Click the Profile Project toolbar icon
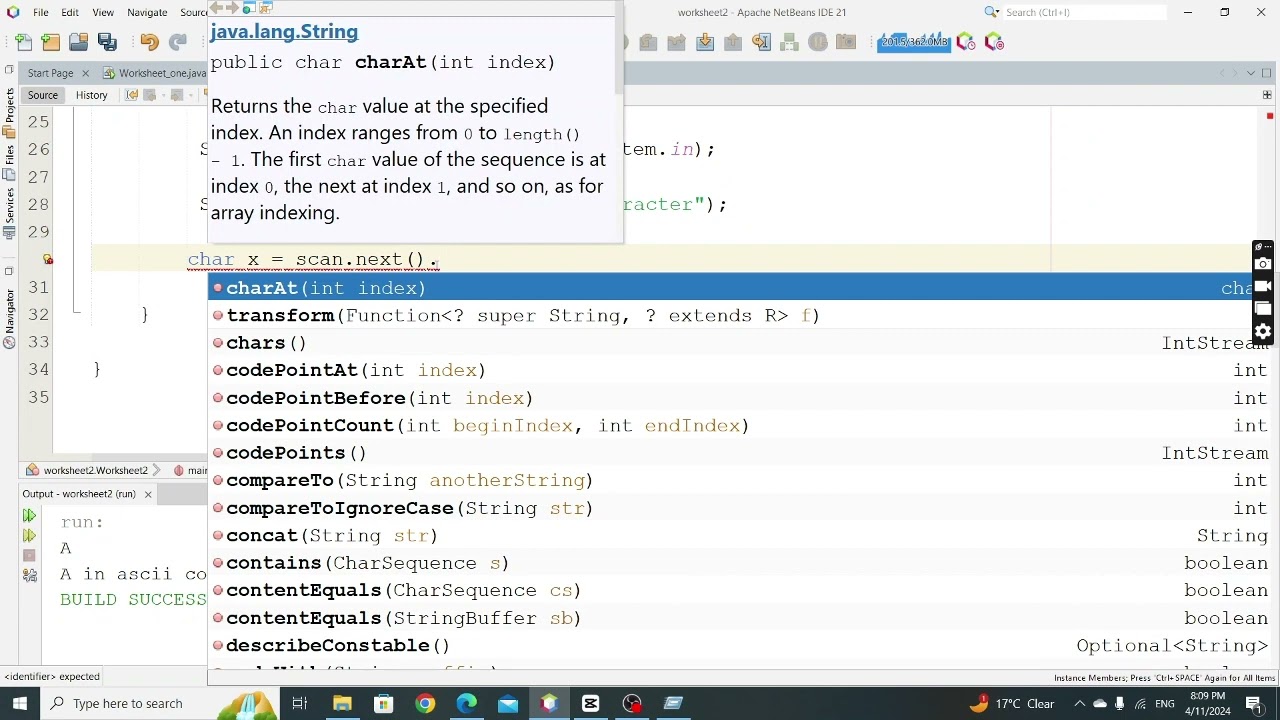 coord(965,42)
